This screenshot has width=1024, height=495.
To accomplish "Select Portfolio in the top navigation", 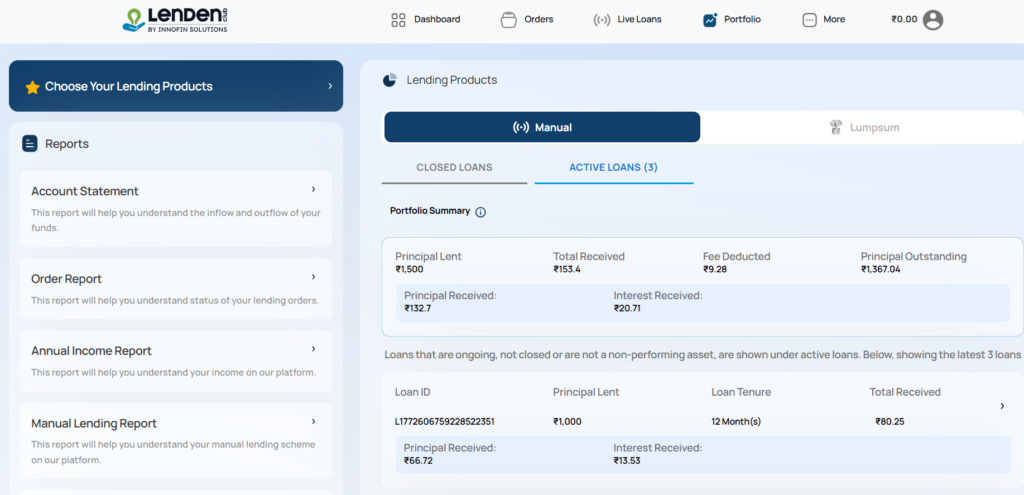I will pyautogui.click(x=731, y=20).
